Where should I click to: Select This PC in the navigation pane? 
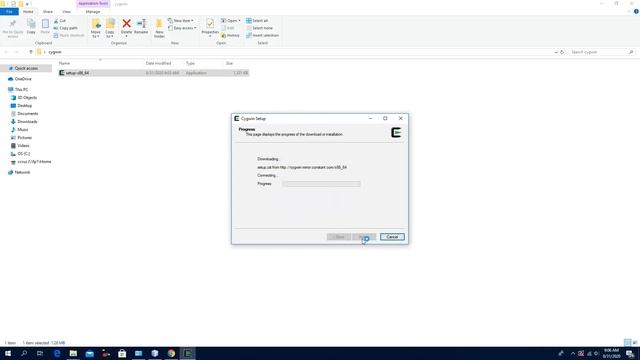21,90
